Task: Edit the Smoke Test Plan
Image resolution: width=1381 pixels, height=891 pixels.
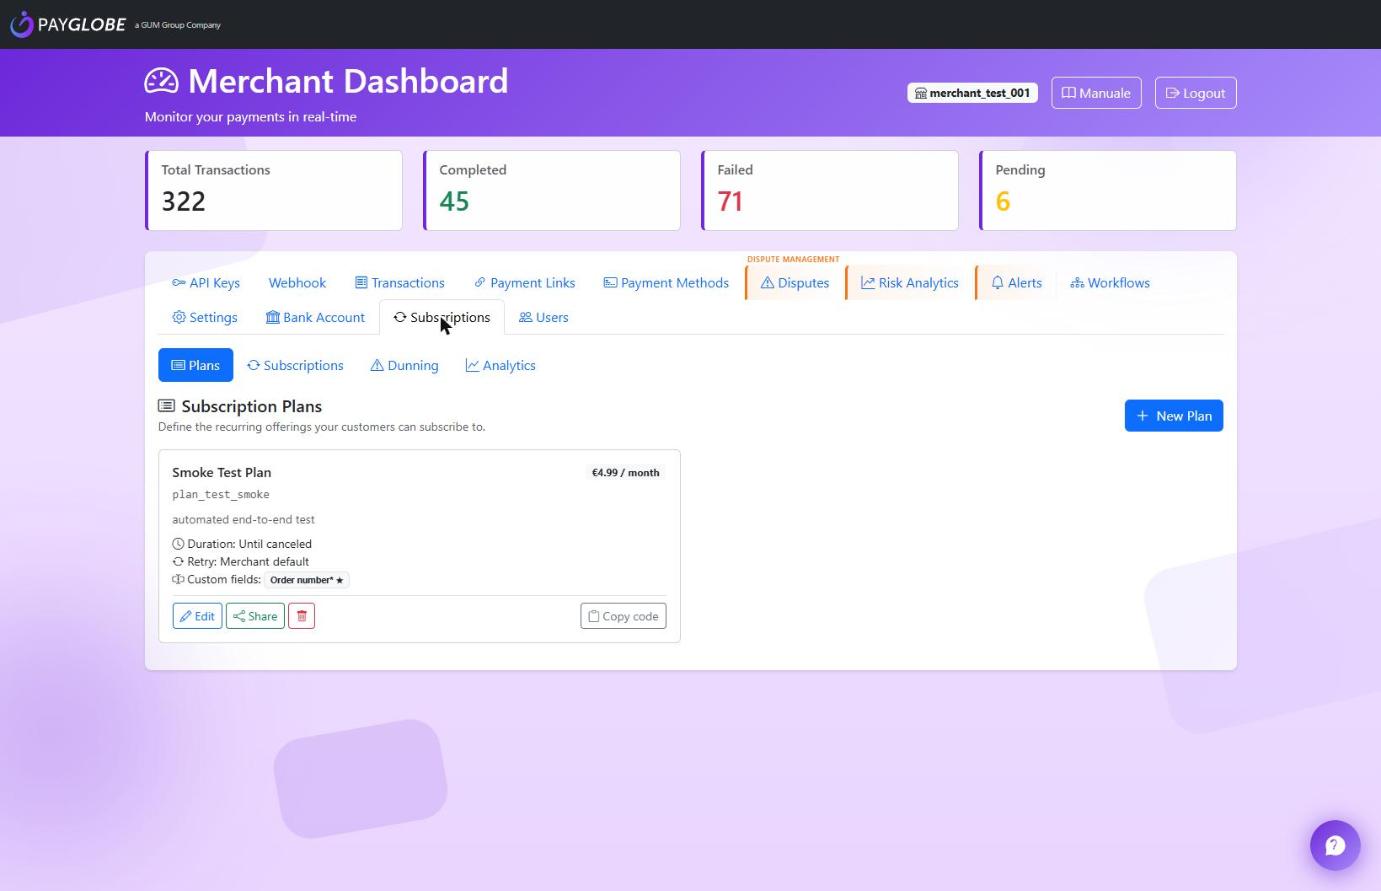Action: [197, 616]
